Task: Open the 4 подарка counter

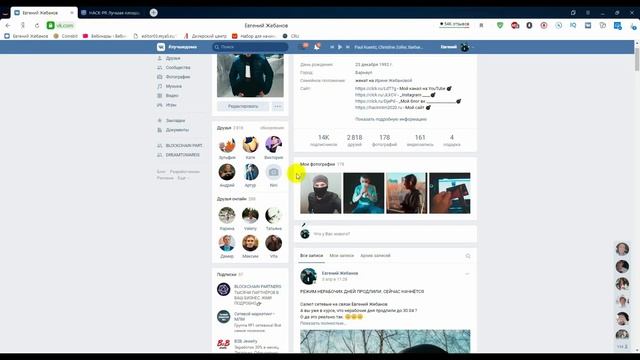Action: pyautogui.click(x=452, y=140)
